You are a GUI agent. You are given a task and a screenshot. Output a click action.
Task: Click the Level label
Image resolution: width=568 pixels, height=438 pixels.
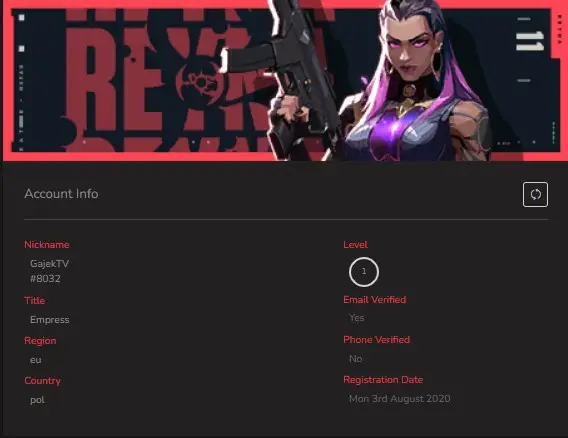point(355,245)
